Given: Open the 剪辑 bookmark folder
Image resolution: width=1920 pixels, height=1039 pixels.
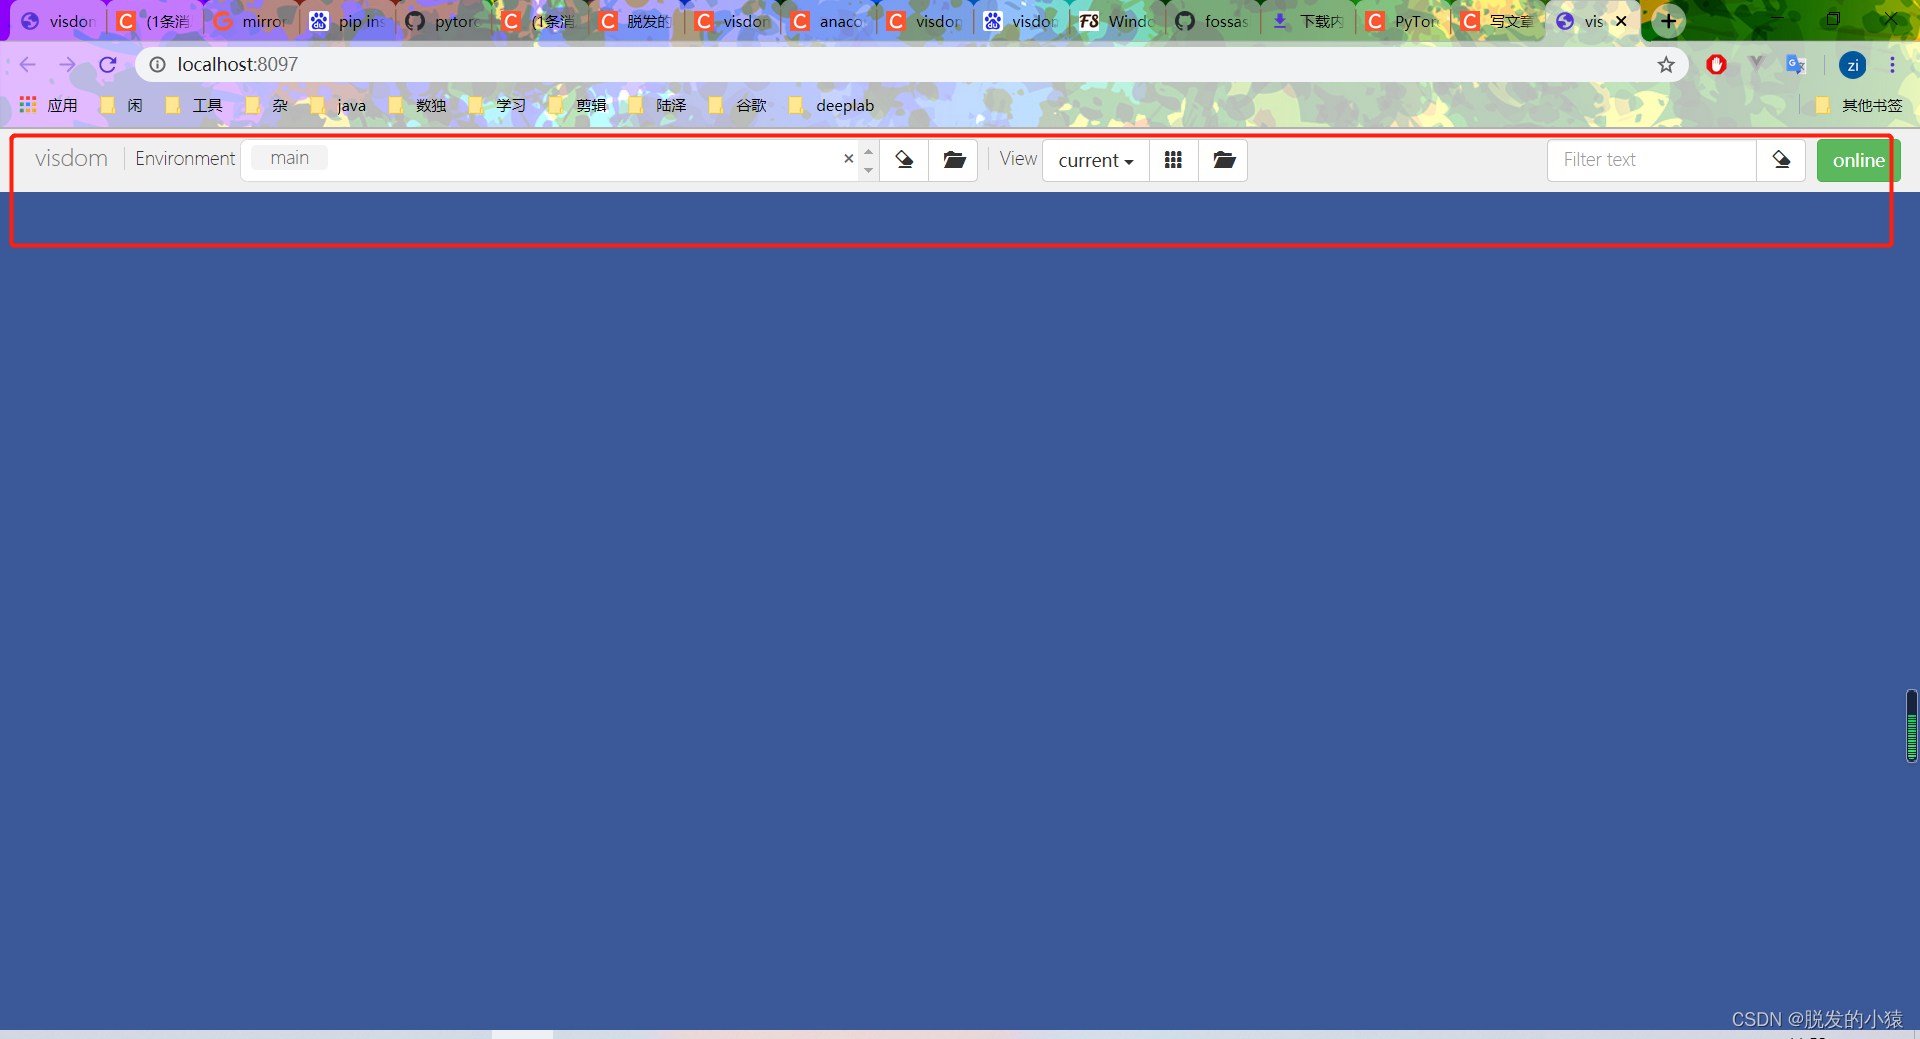Looking at the screenshot, I should (578, 105).
